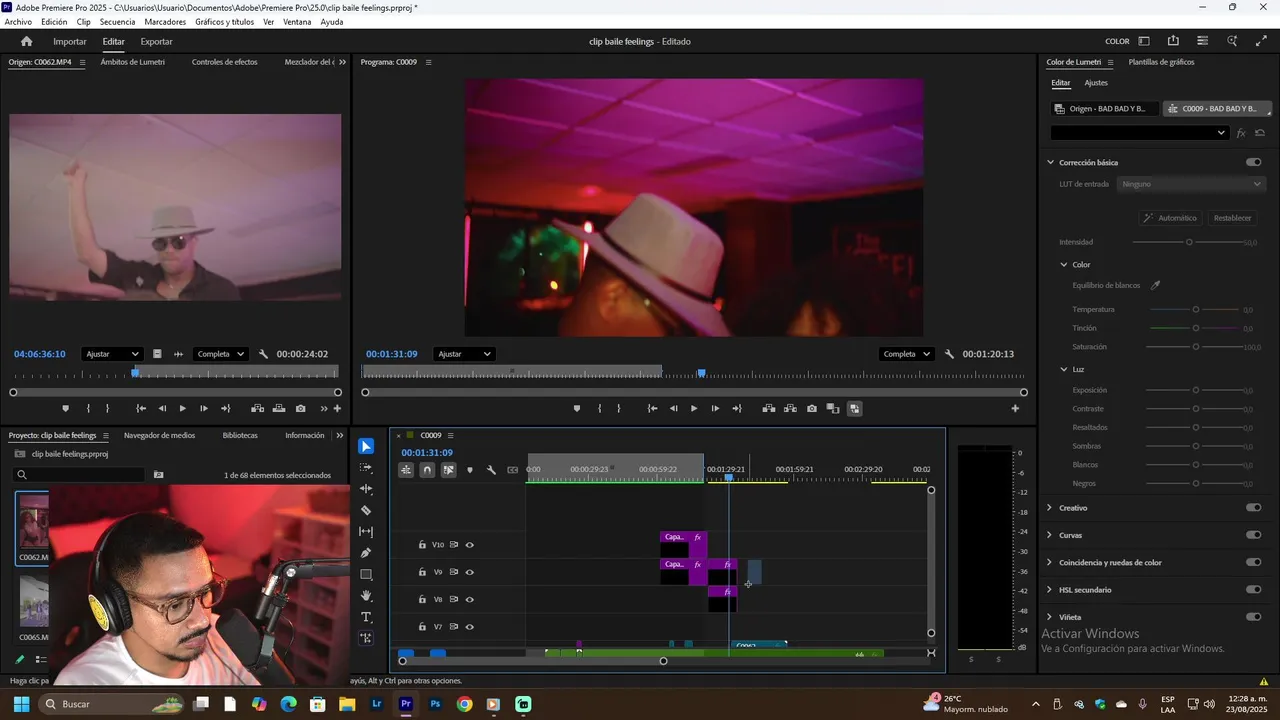Open Plantillas de gráficos tab

click(1161, 62)
